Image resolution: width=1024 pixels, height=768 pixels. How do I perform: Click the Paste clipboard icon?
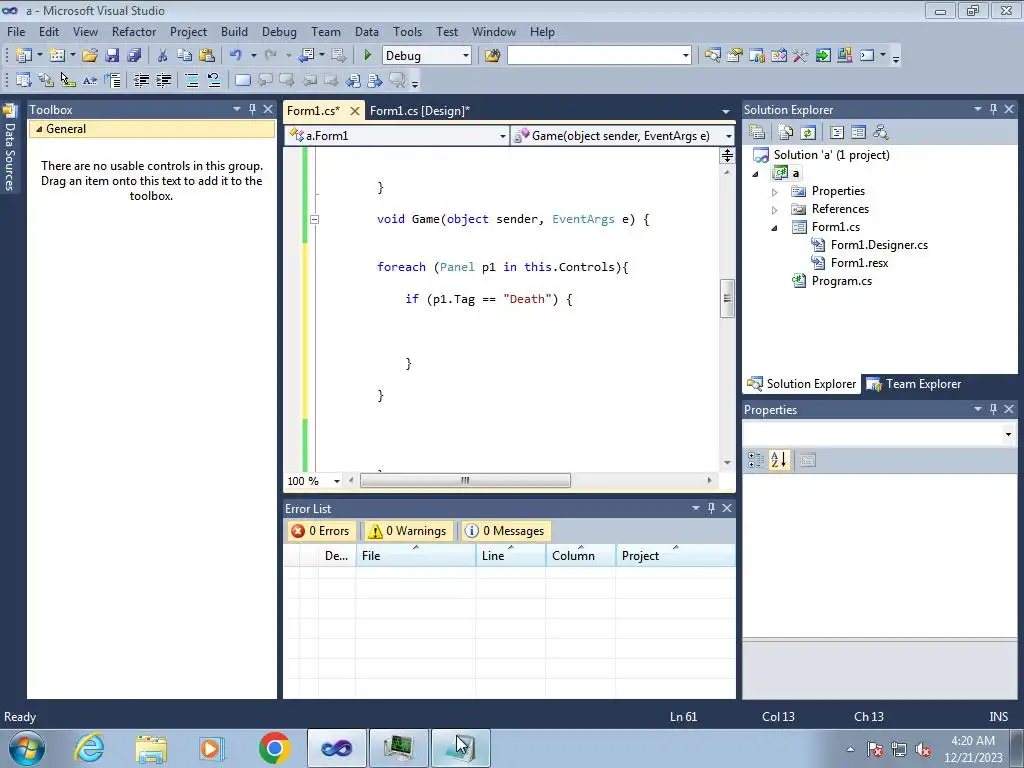pos(207,56)
